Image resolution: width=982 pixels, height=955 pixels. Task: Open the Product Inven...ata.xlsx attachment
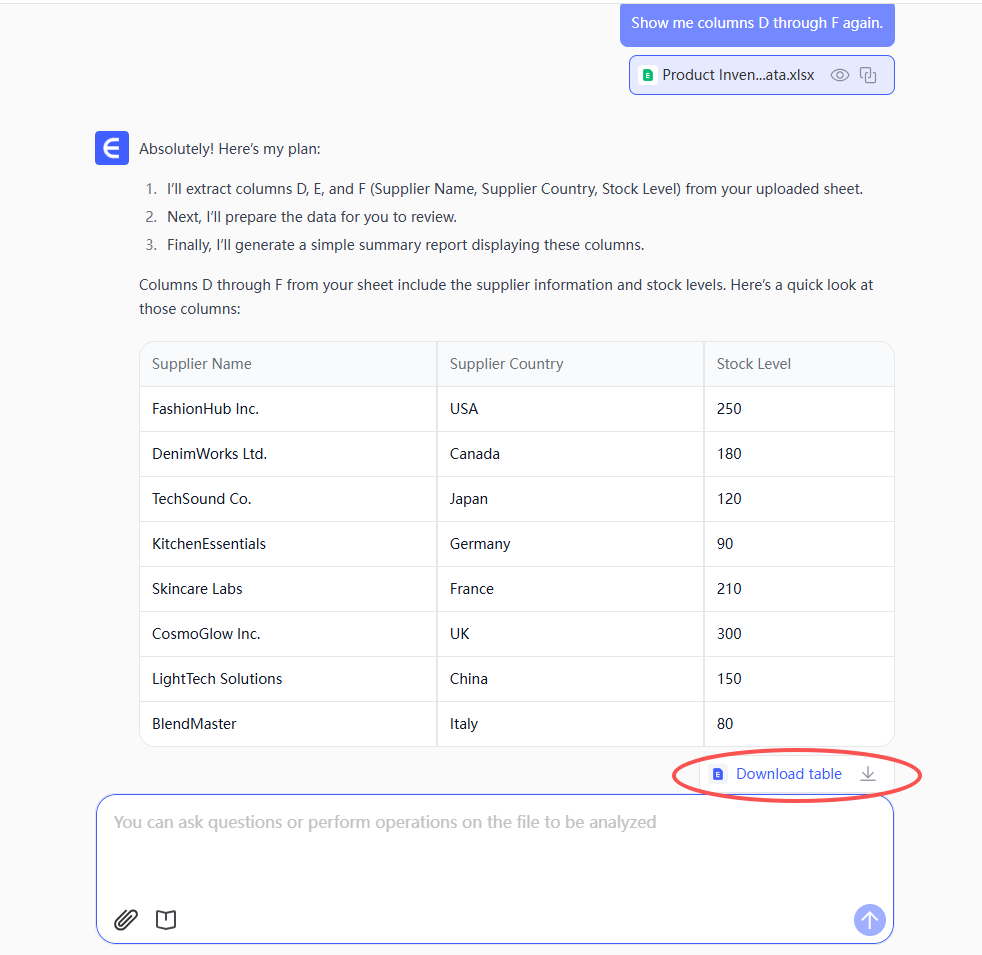738,75
